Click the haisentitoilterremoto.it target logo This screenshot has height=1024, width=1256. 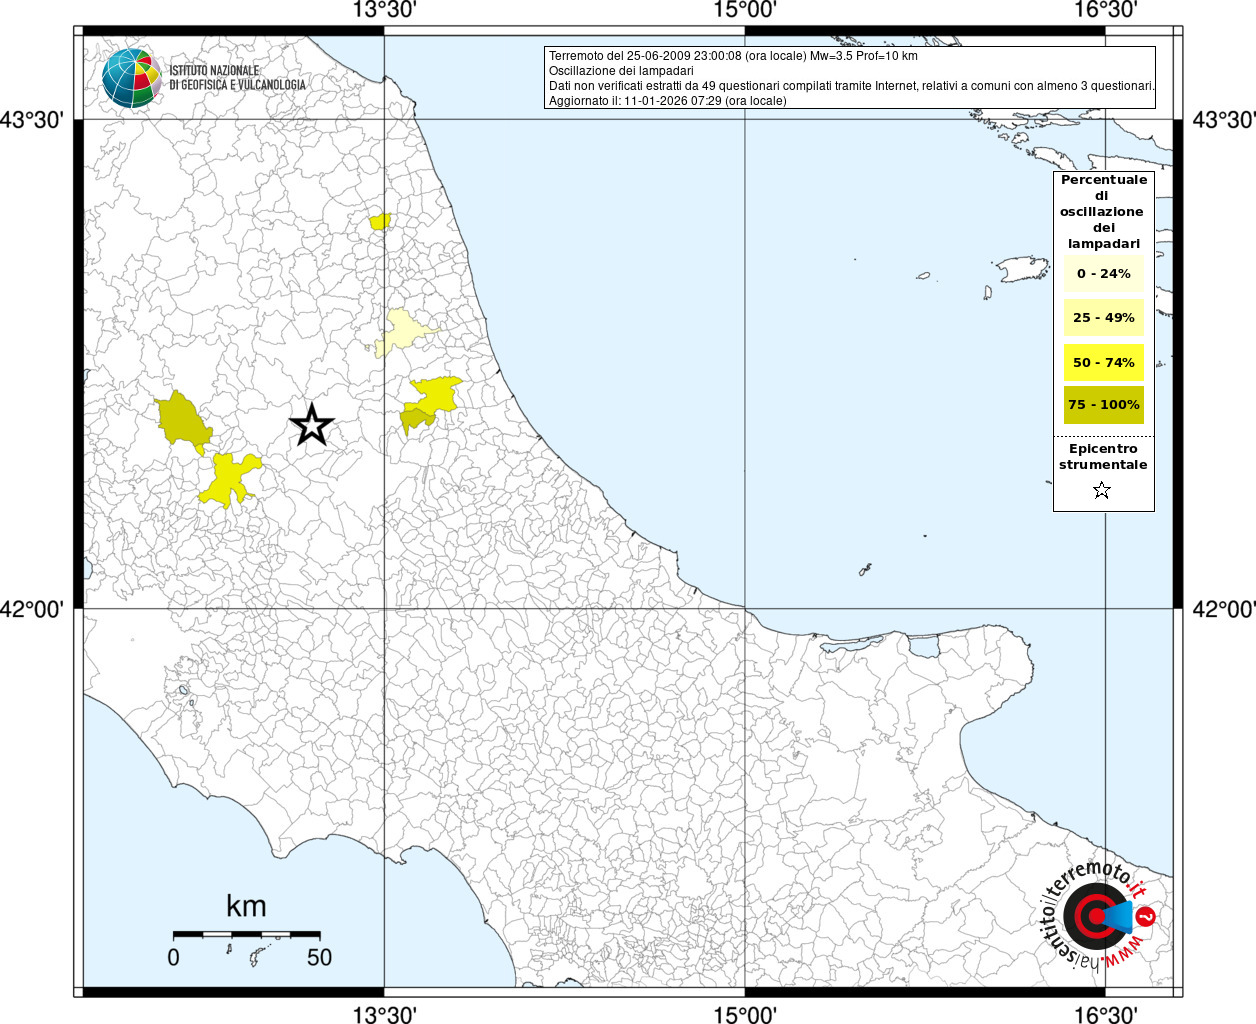(1099, 915)
